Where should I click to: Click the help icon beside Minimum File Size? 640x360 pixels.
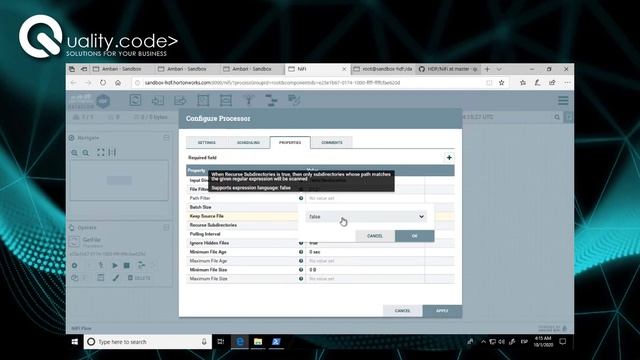tap(301, 270)
